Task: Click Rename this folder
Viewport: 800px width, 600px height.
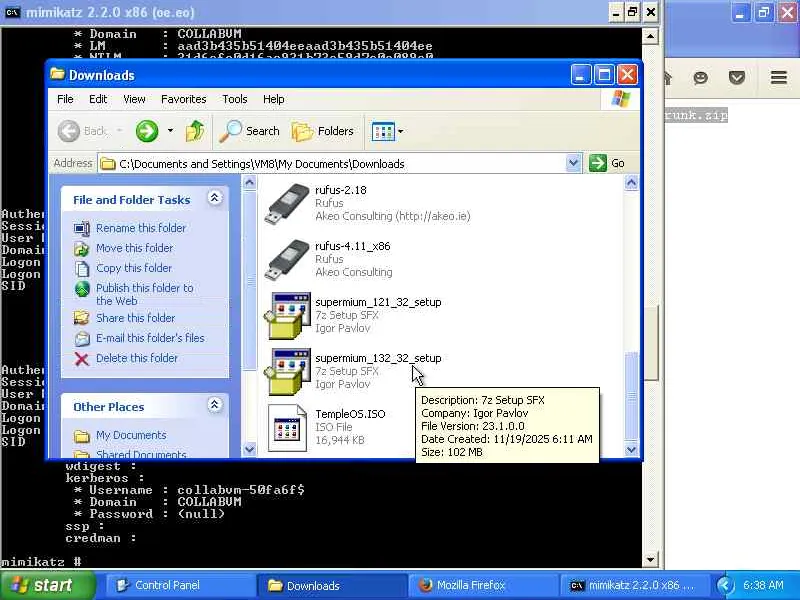Action: 141,228
